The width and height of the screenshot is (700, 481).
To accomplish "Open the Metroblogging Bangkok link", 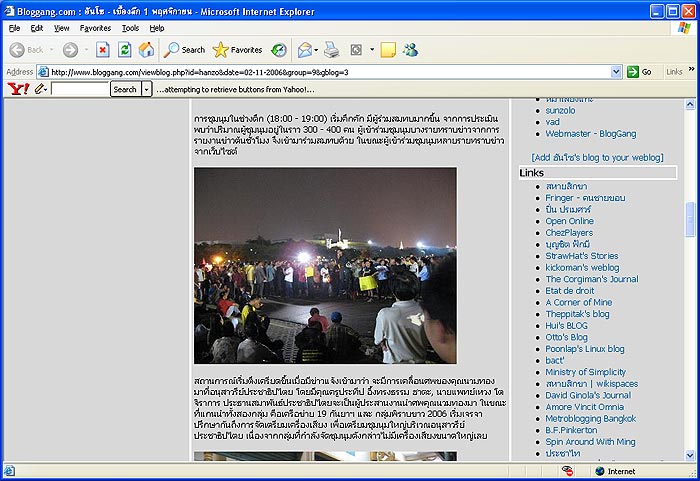I will 591,418.
